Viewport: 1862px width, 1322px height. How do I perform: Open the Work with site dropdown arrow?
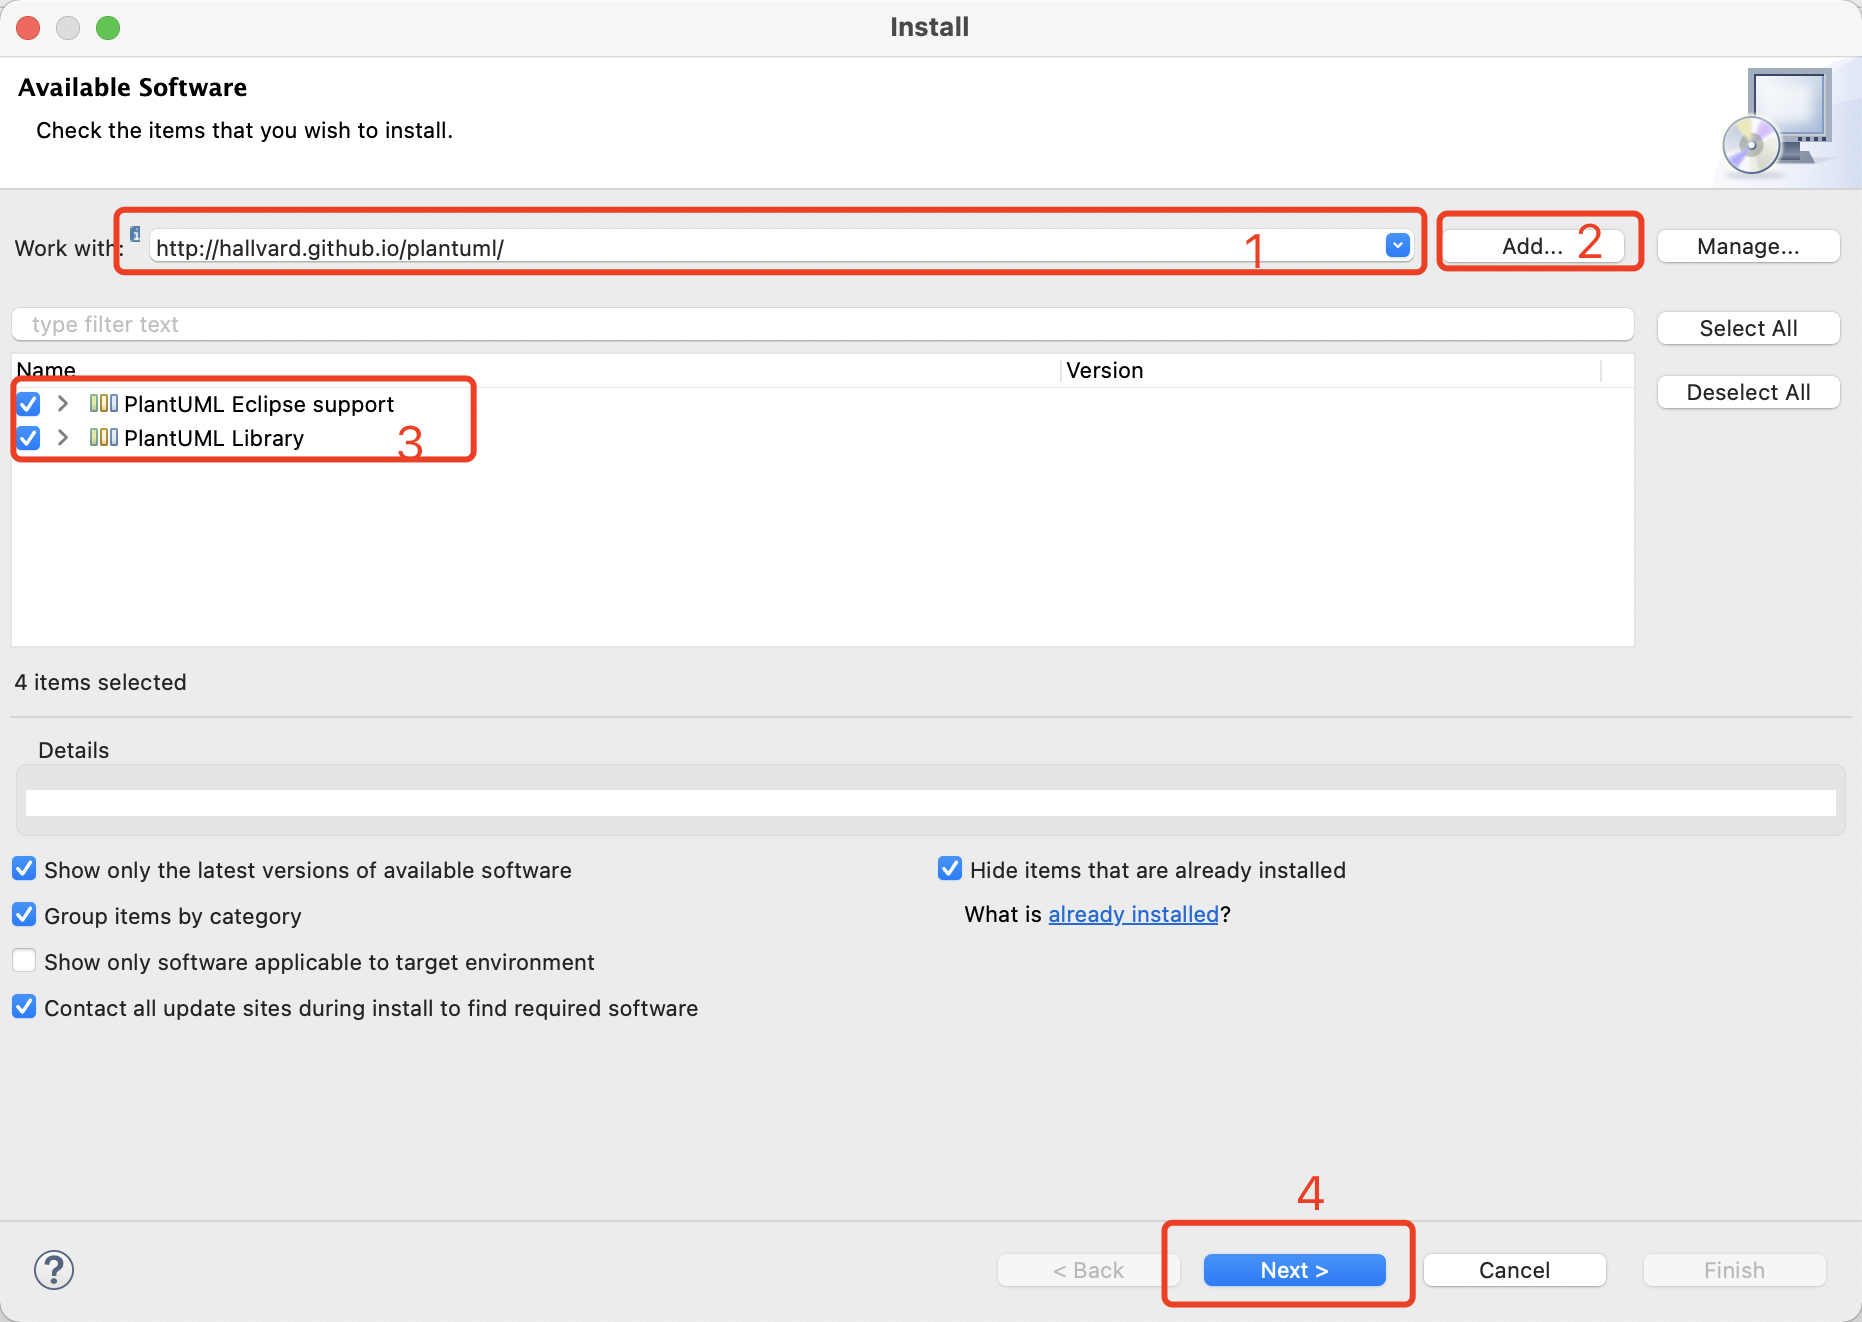pos(1397,245)
